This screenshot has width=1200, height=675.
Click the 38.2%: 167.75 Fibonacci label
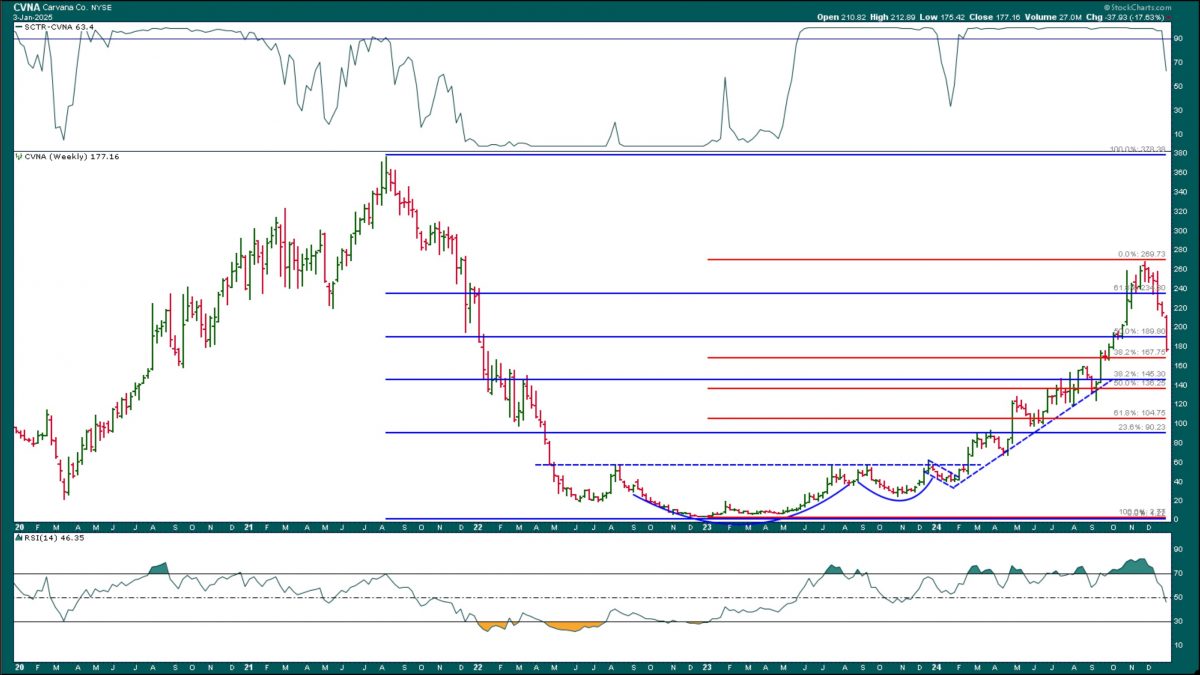click(1142, 352)
